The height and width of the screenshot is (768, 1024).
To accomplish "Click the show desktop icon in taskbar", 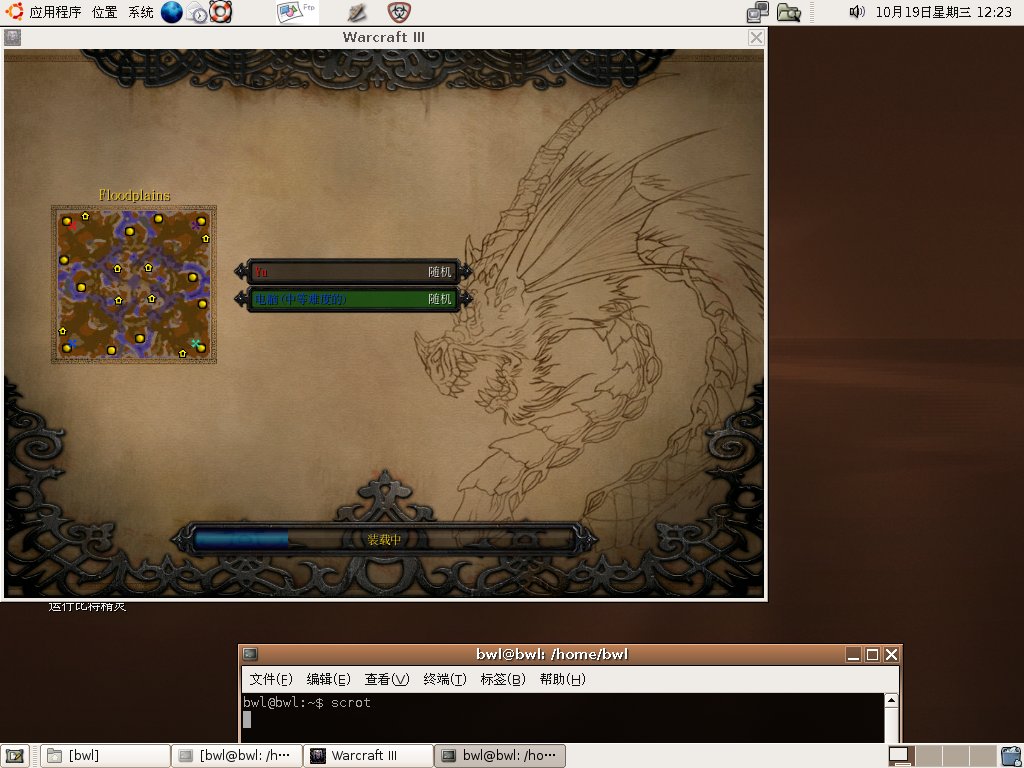I will click(x=14, y=756).
